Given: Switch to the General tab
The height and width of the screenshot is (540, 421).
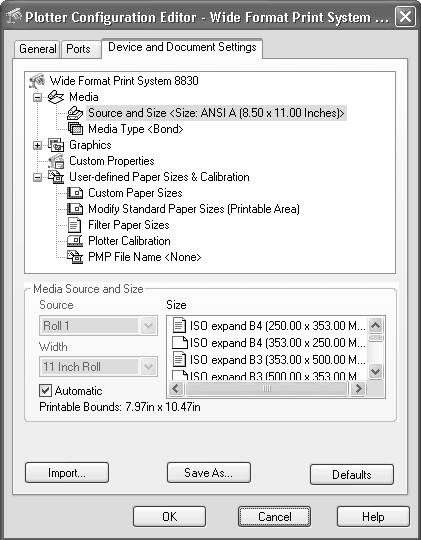Looking at the screenshot, I should [x=38, y=49].
